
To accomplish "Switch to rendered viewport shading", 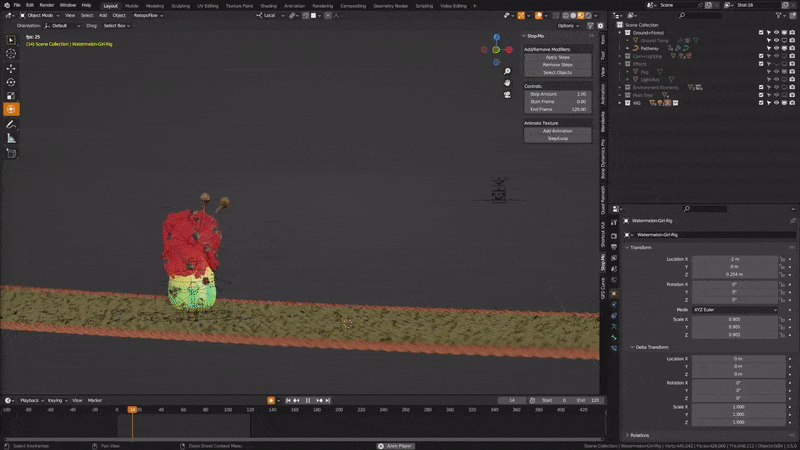I will 588,16.
